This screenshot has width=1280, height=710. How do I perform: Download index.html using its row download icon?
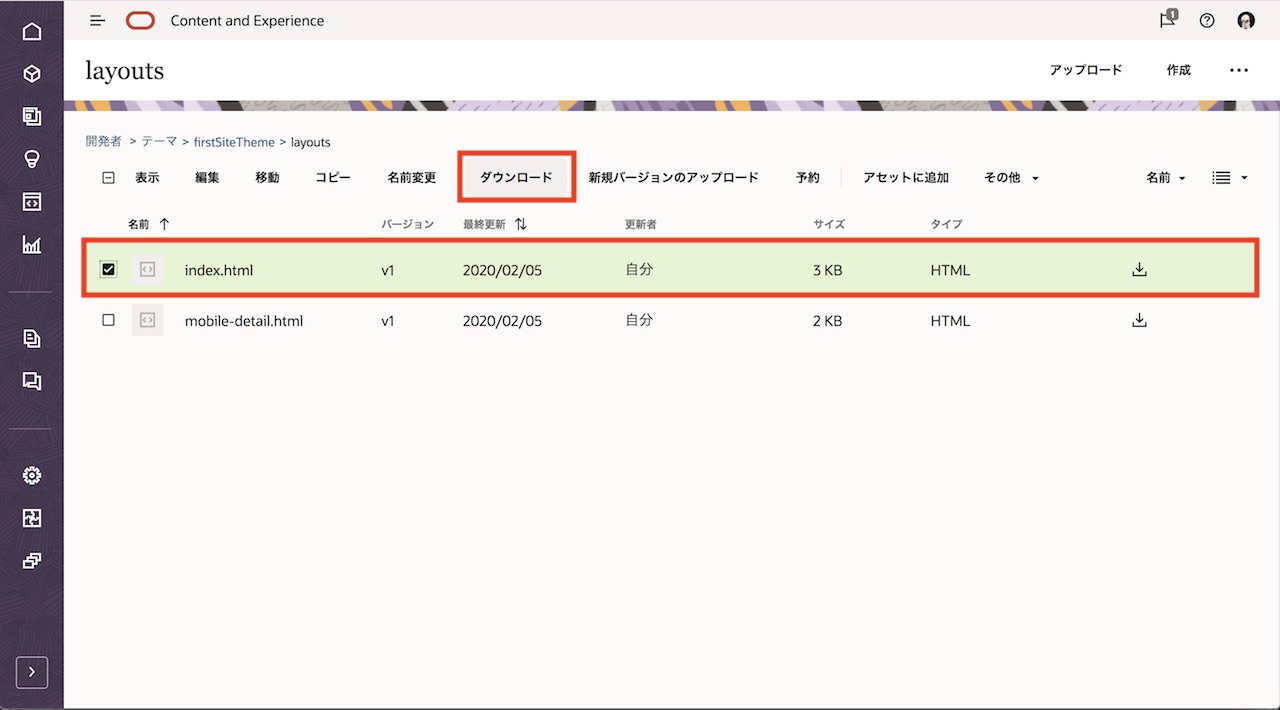[x=1139, y=269]
